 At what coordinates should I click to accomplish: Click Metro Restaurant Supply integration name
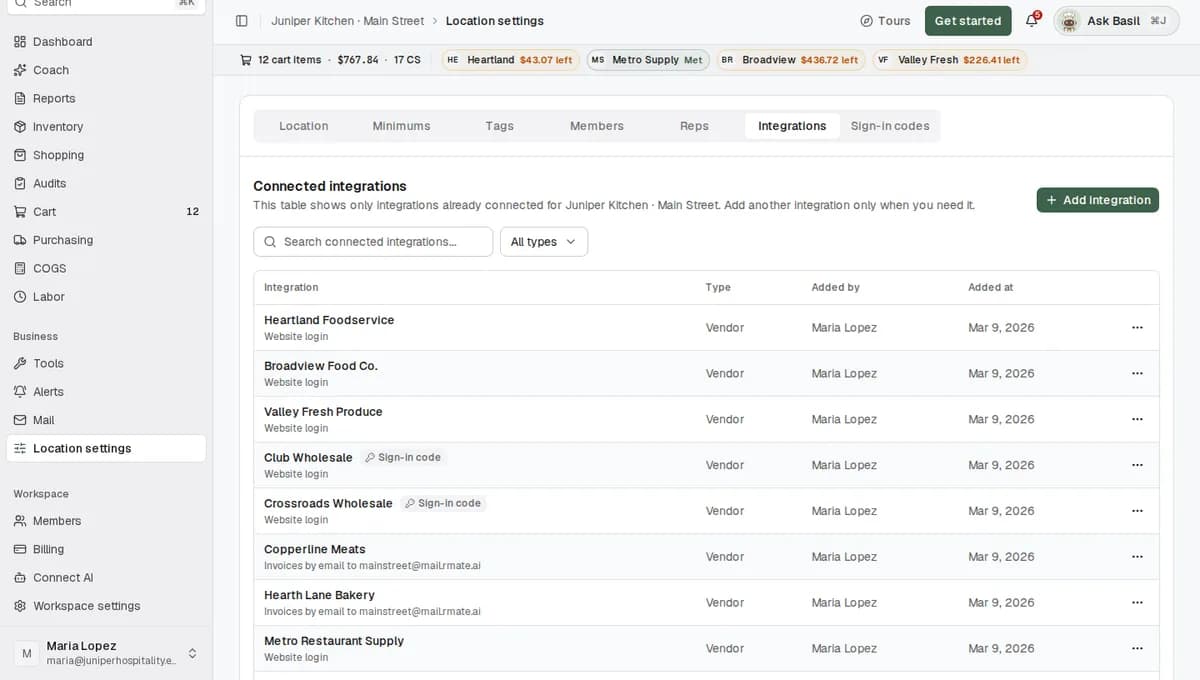click(x=334, y=641)
